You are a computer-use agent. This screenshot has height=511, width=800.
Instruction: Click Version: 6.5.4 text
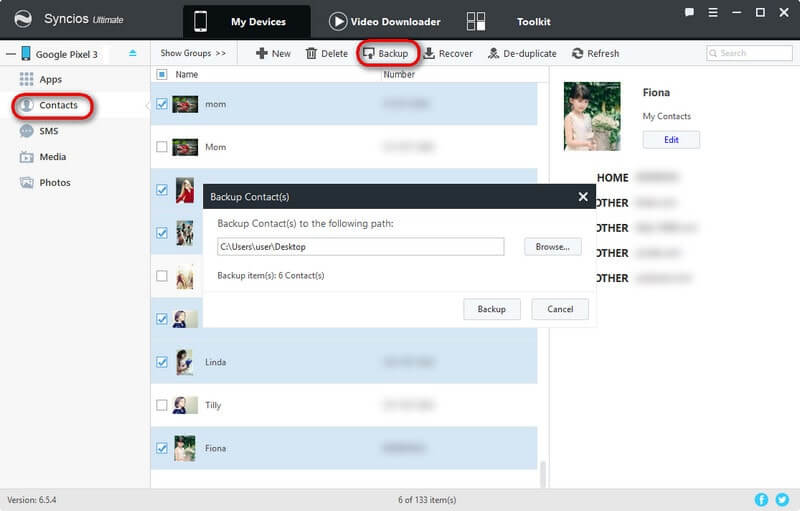(x=32, y=500)
